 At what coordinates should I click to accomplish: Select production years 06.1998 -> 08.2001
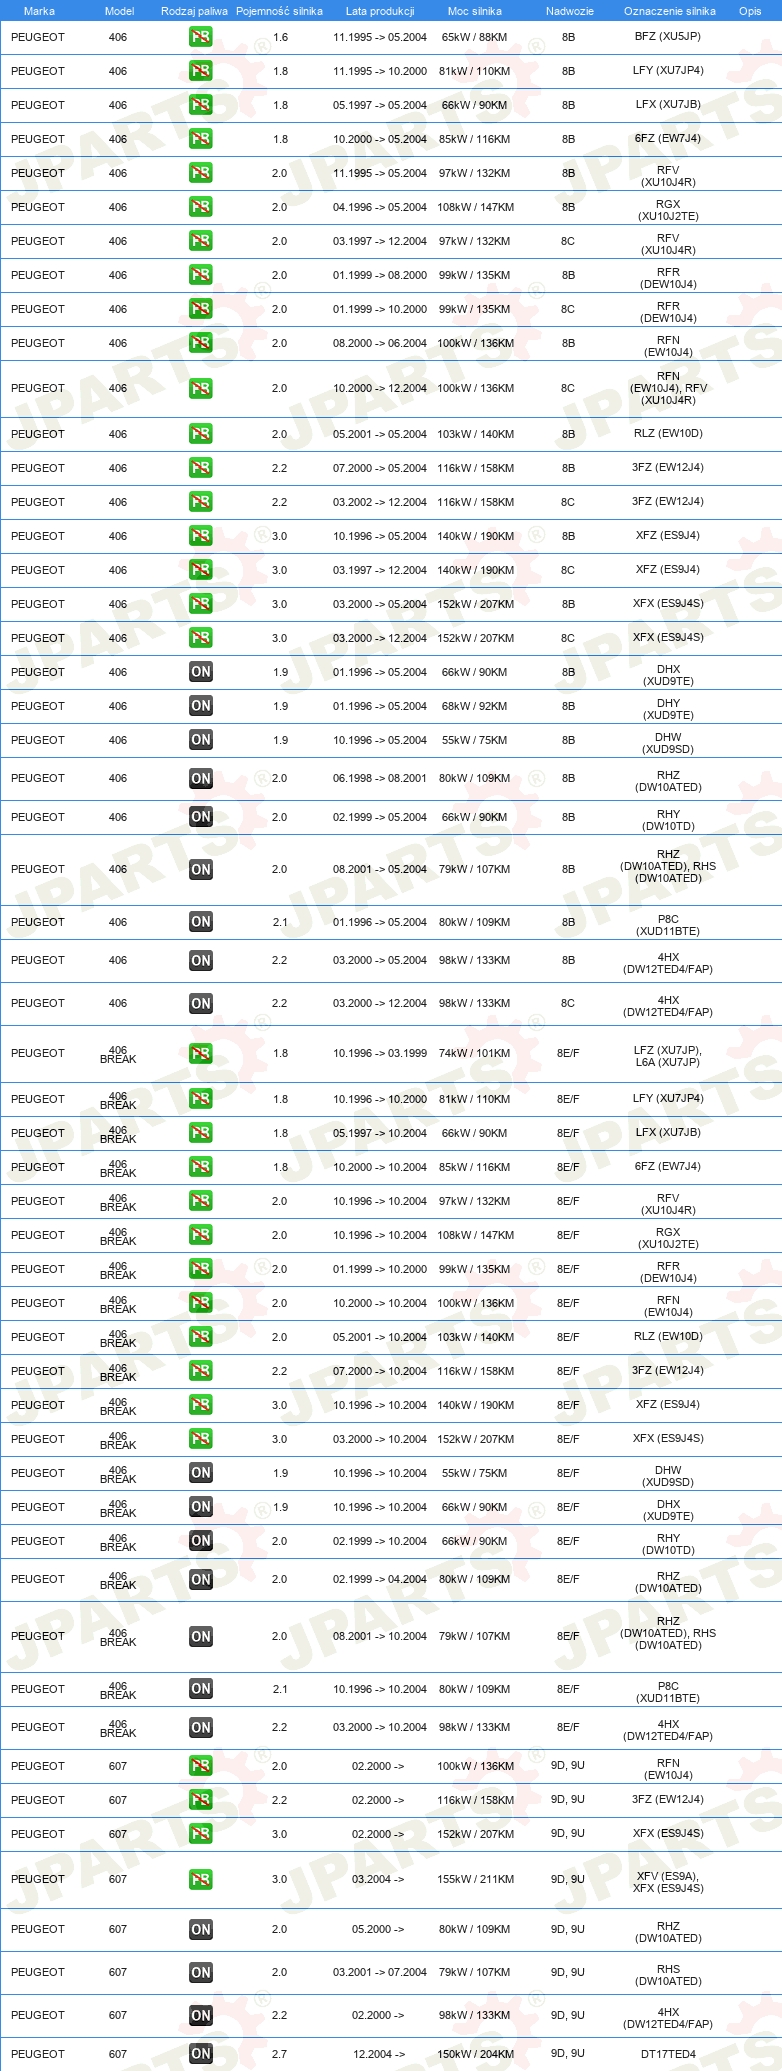380,778
